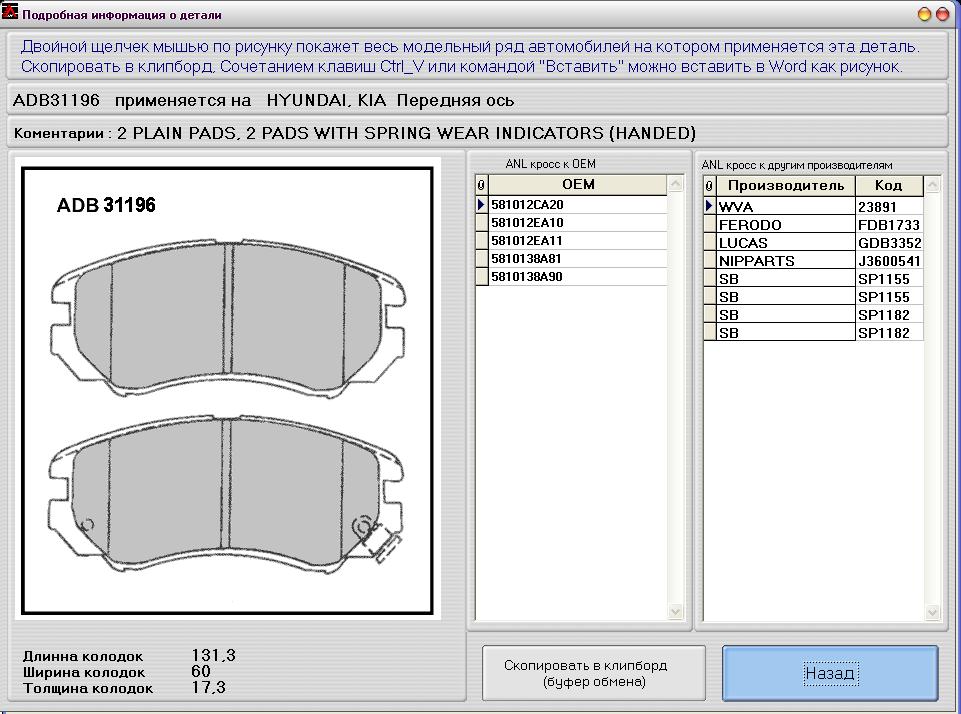Select code J3600541 for NIPPARTS

point(889,261)
